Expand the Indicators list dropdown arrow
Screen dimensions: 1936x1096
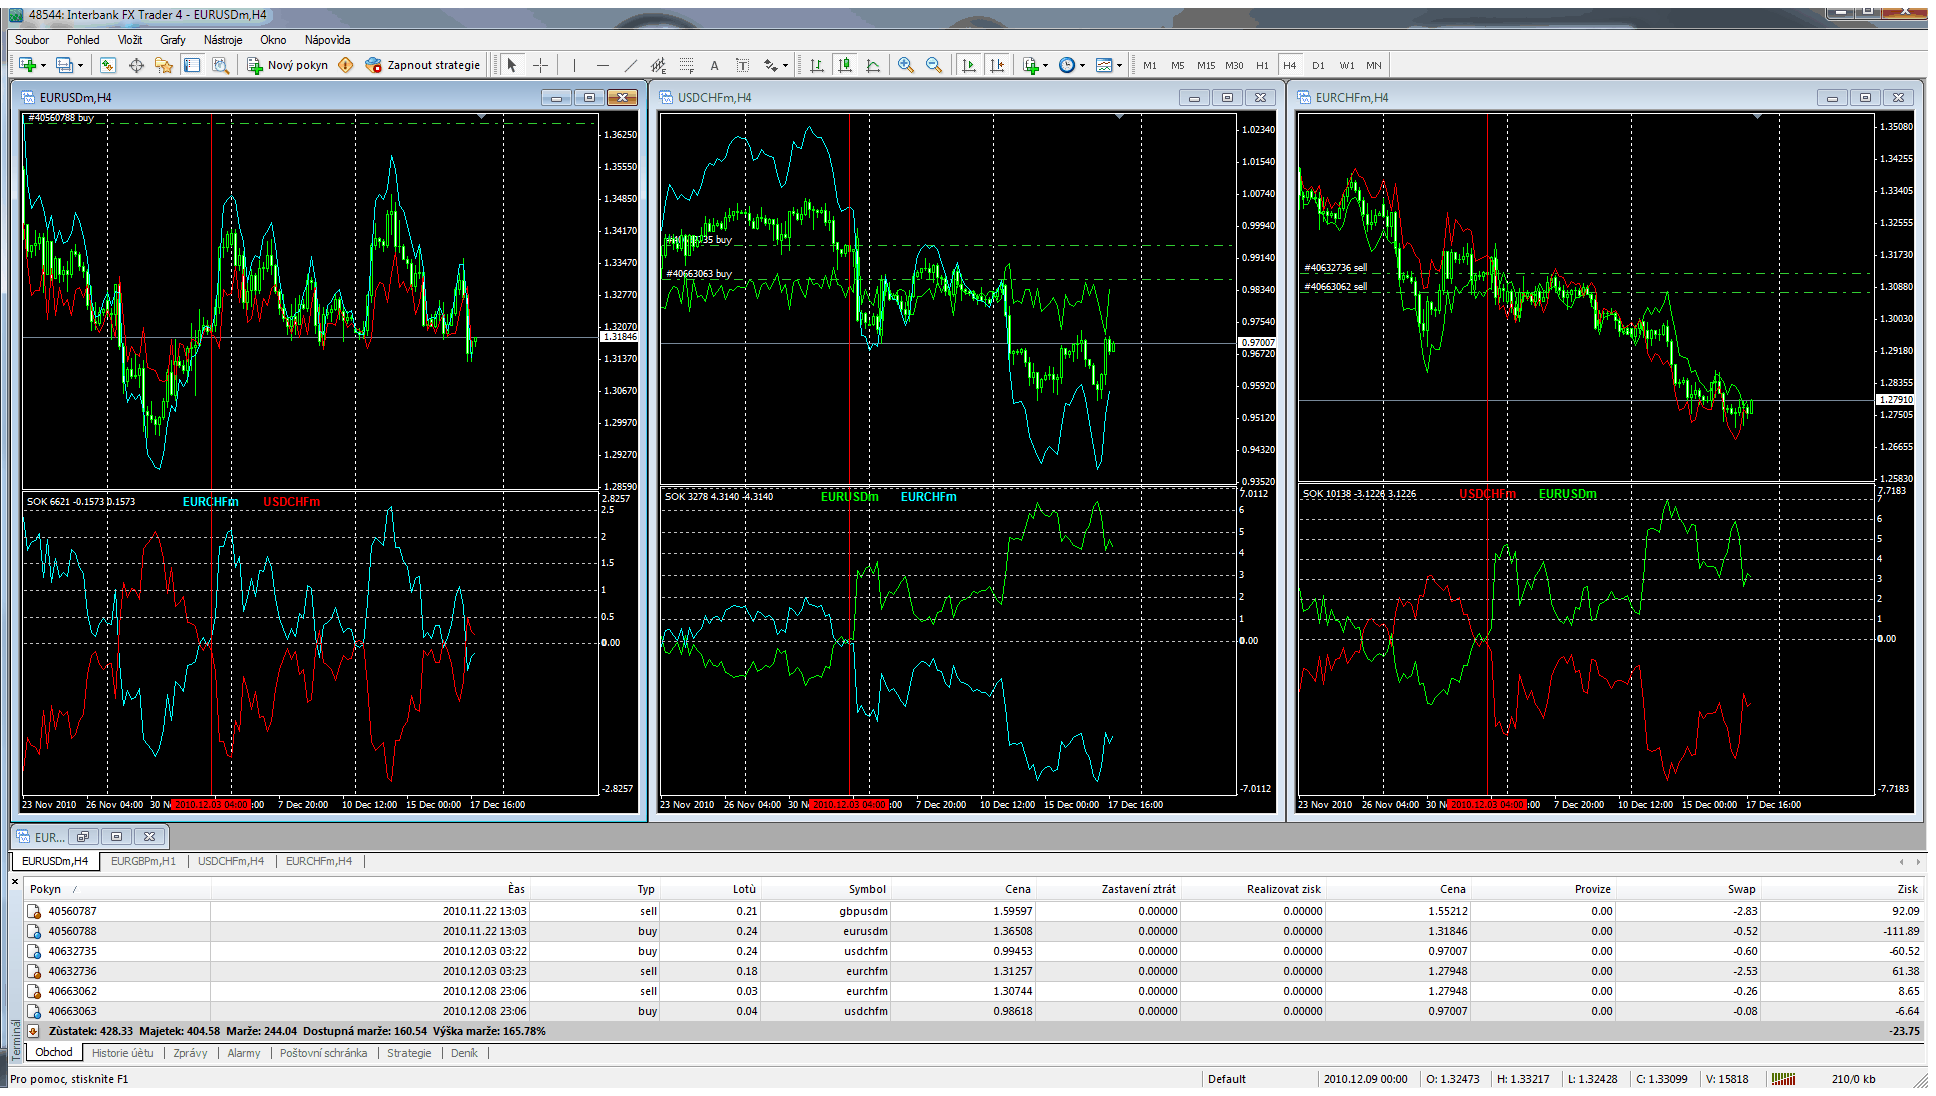[1045, 66]
